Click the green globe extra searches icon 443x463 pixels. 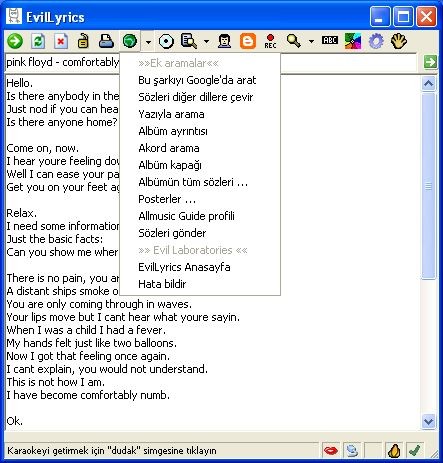pyautogui.click(x=130, y=41)
